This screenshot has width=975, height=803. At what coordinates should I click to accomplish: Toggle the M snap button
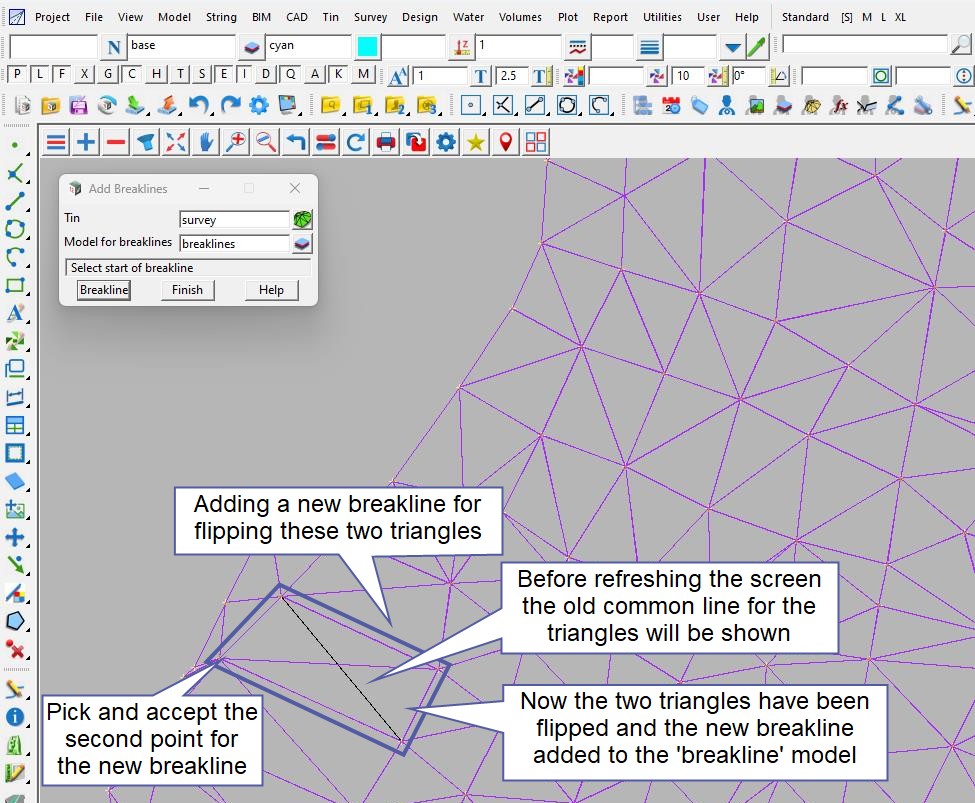coord(363,74)
